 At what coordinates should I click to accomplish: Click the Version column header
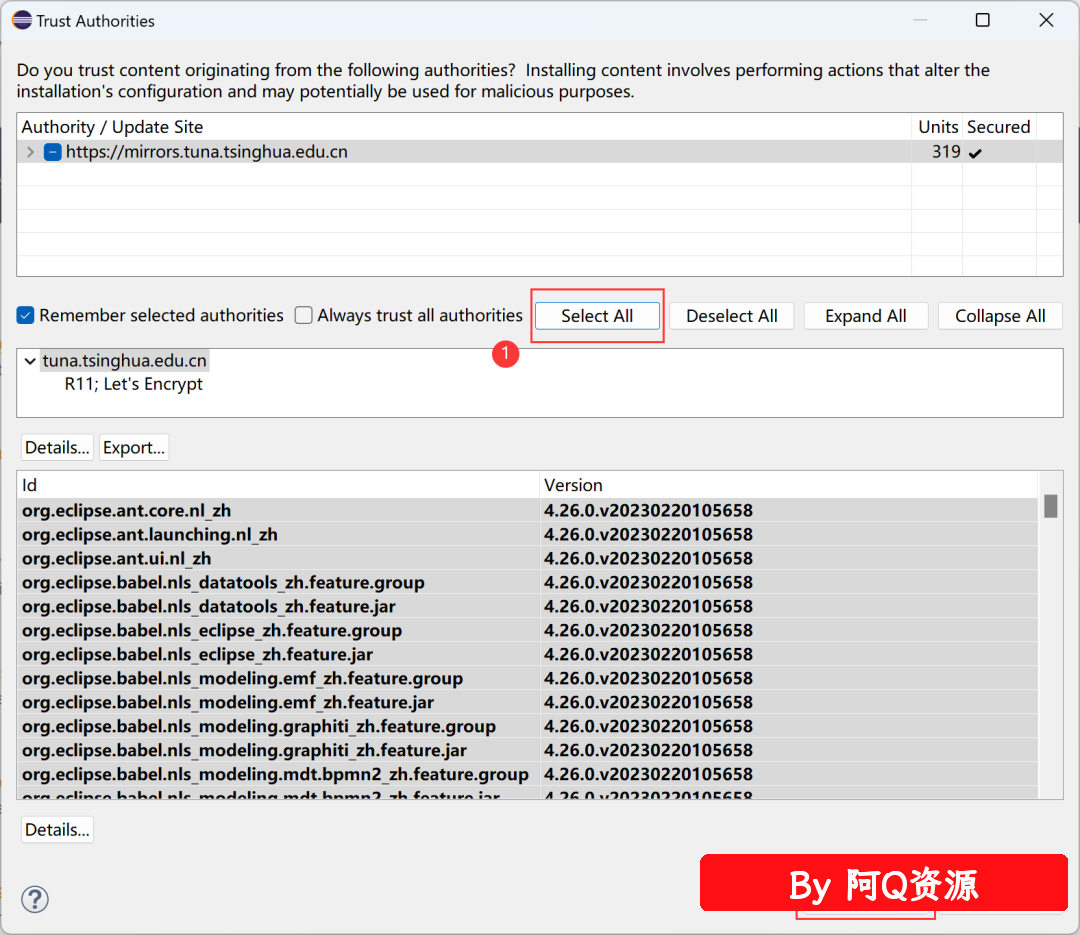[789, 485]
